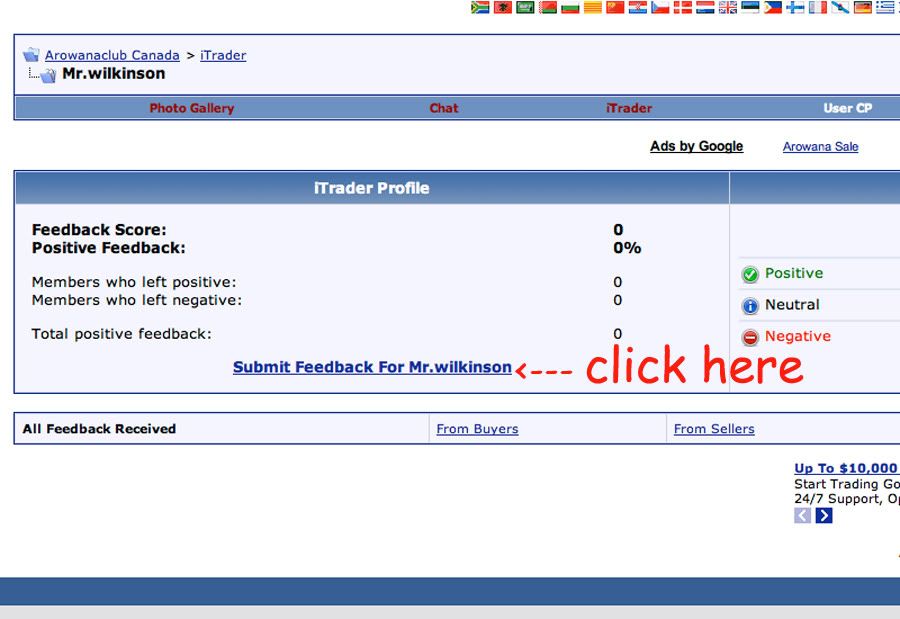Screen dimensions: 900x619
Task: Show feedback From Buyers
Action: 477,429
